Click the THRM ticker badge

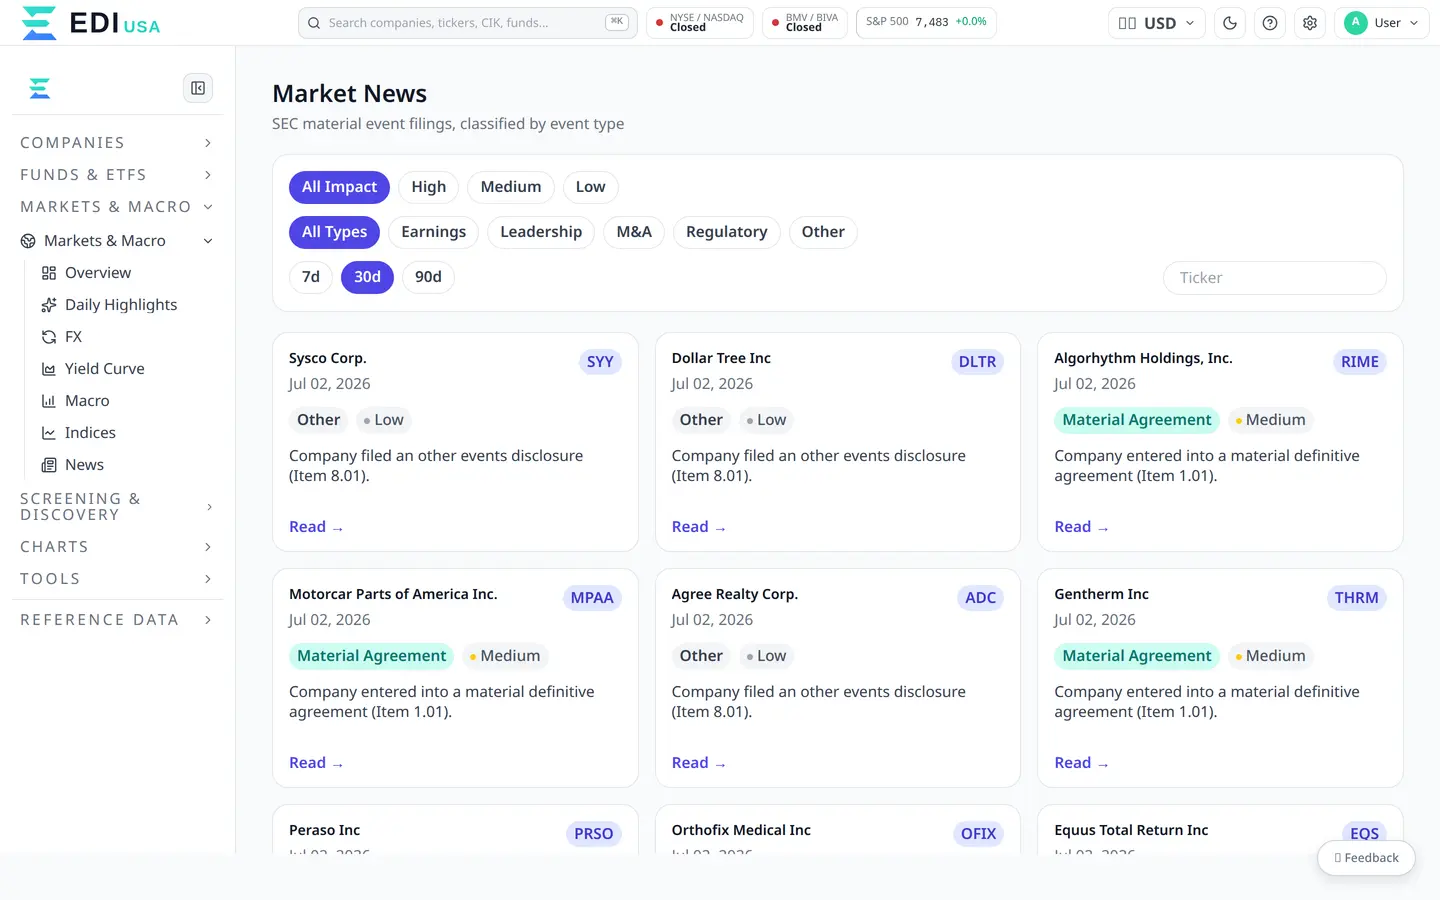(1356, 598)
